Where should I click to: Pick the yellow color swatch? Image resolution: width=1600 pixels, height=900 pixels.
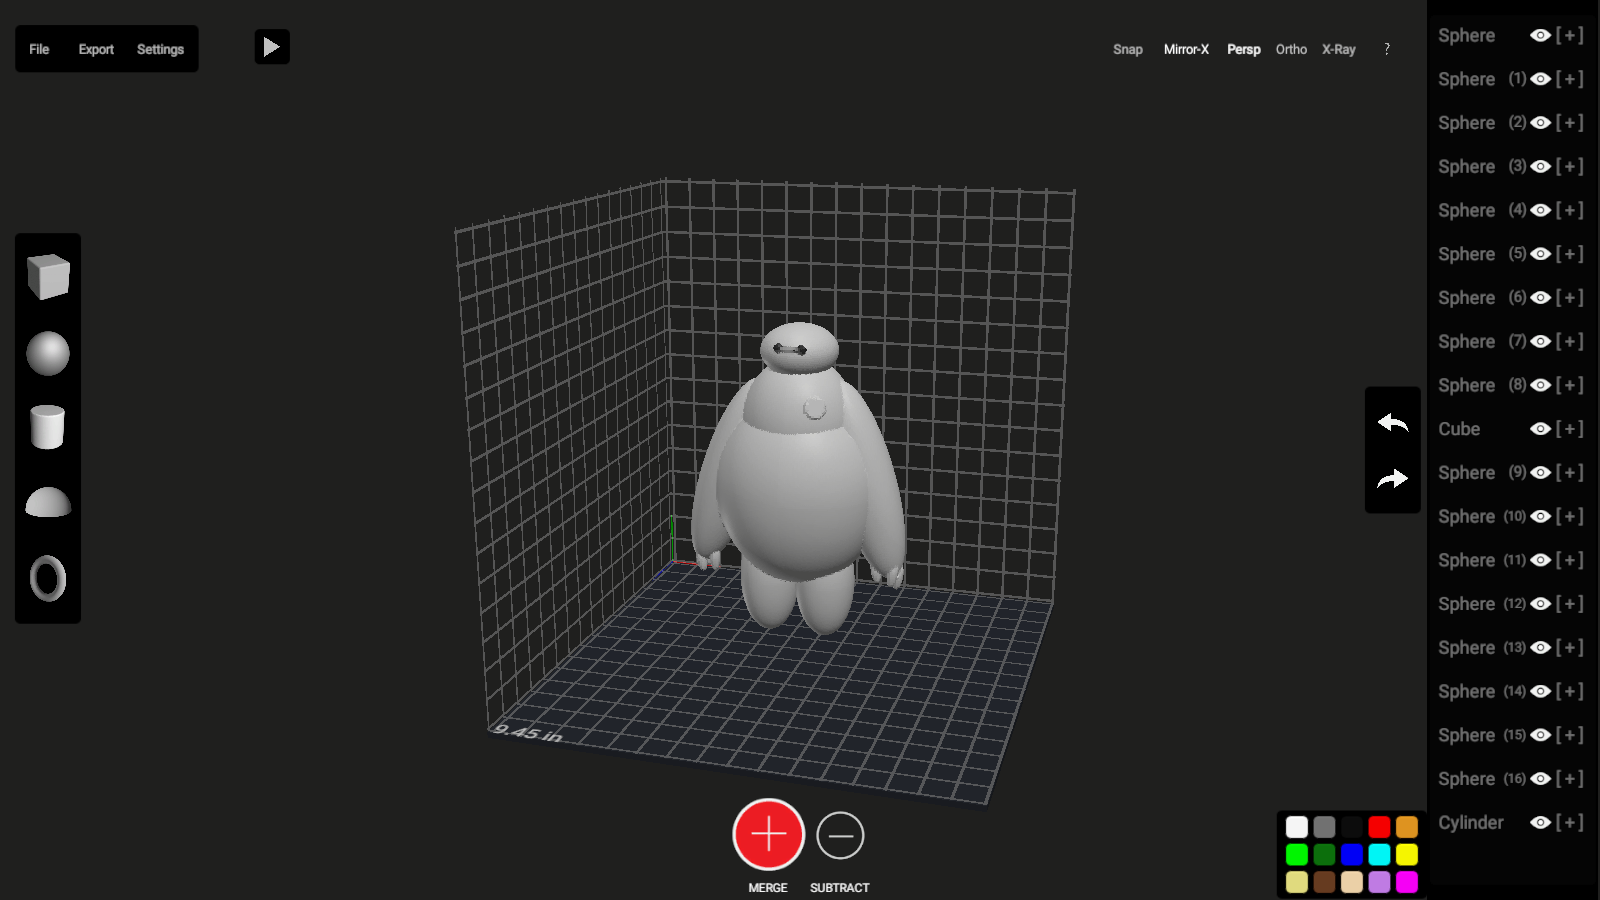tap(1407, 854)
